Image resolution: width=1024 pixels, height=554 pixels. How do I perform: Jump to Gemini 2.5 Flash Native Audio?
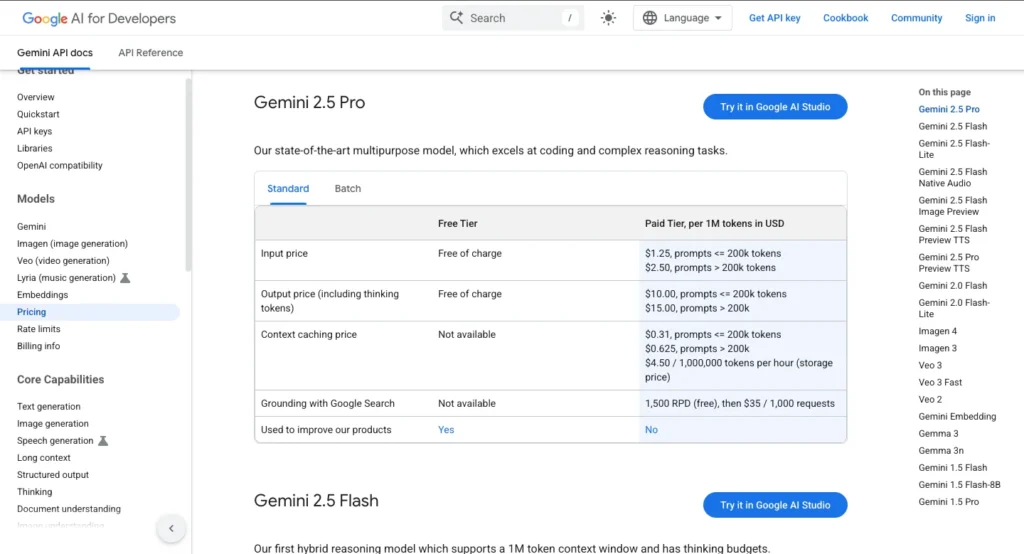pos(953,177)
